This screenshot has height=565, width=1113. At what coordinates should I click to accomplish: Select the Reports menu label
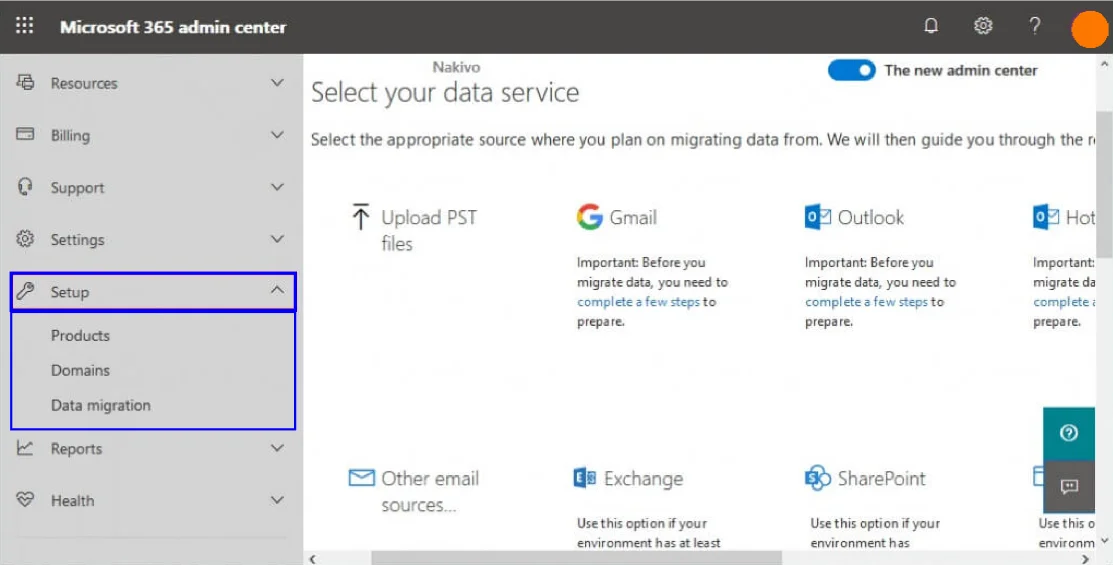(x=76, y=449)
